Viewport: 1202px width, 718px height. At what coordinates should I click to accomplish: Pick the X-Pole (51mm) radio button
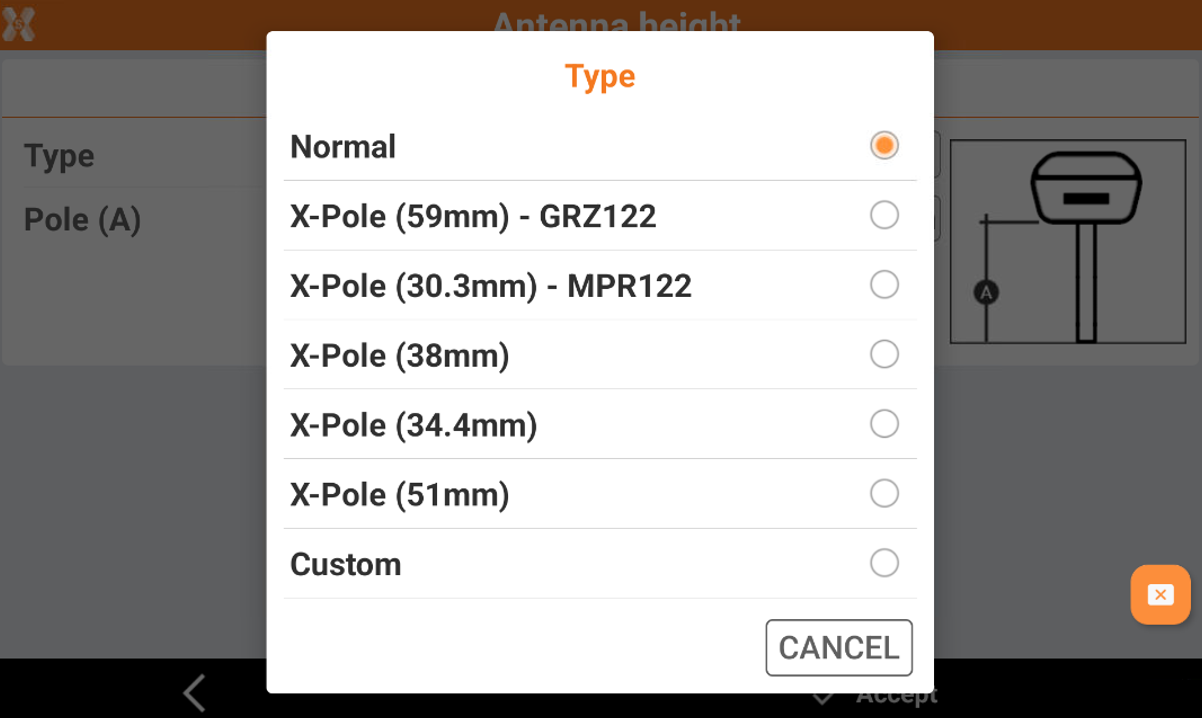pyautogui.click(x=884, y=494)
